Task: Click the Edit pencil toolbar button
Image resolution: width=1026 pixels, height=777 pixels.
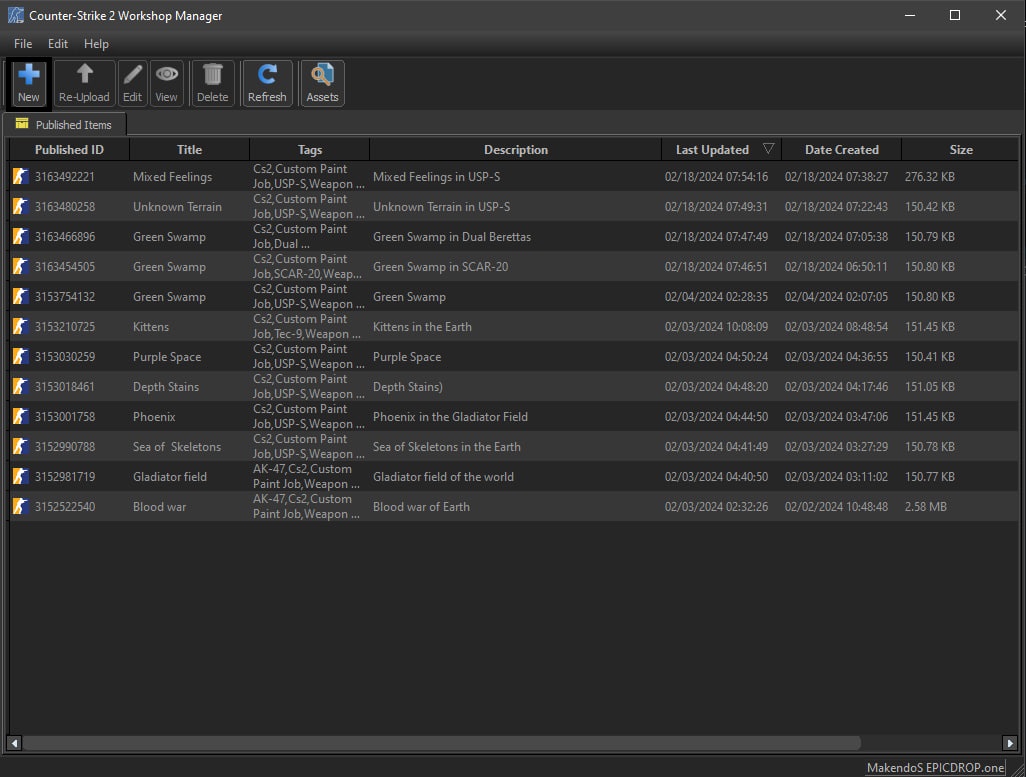Action: [x=132, y=83]
